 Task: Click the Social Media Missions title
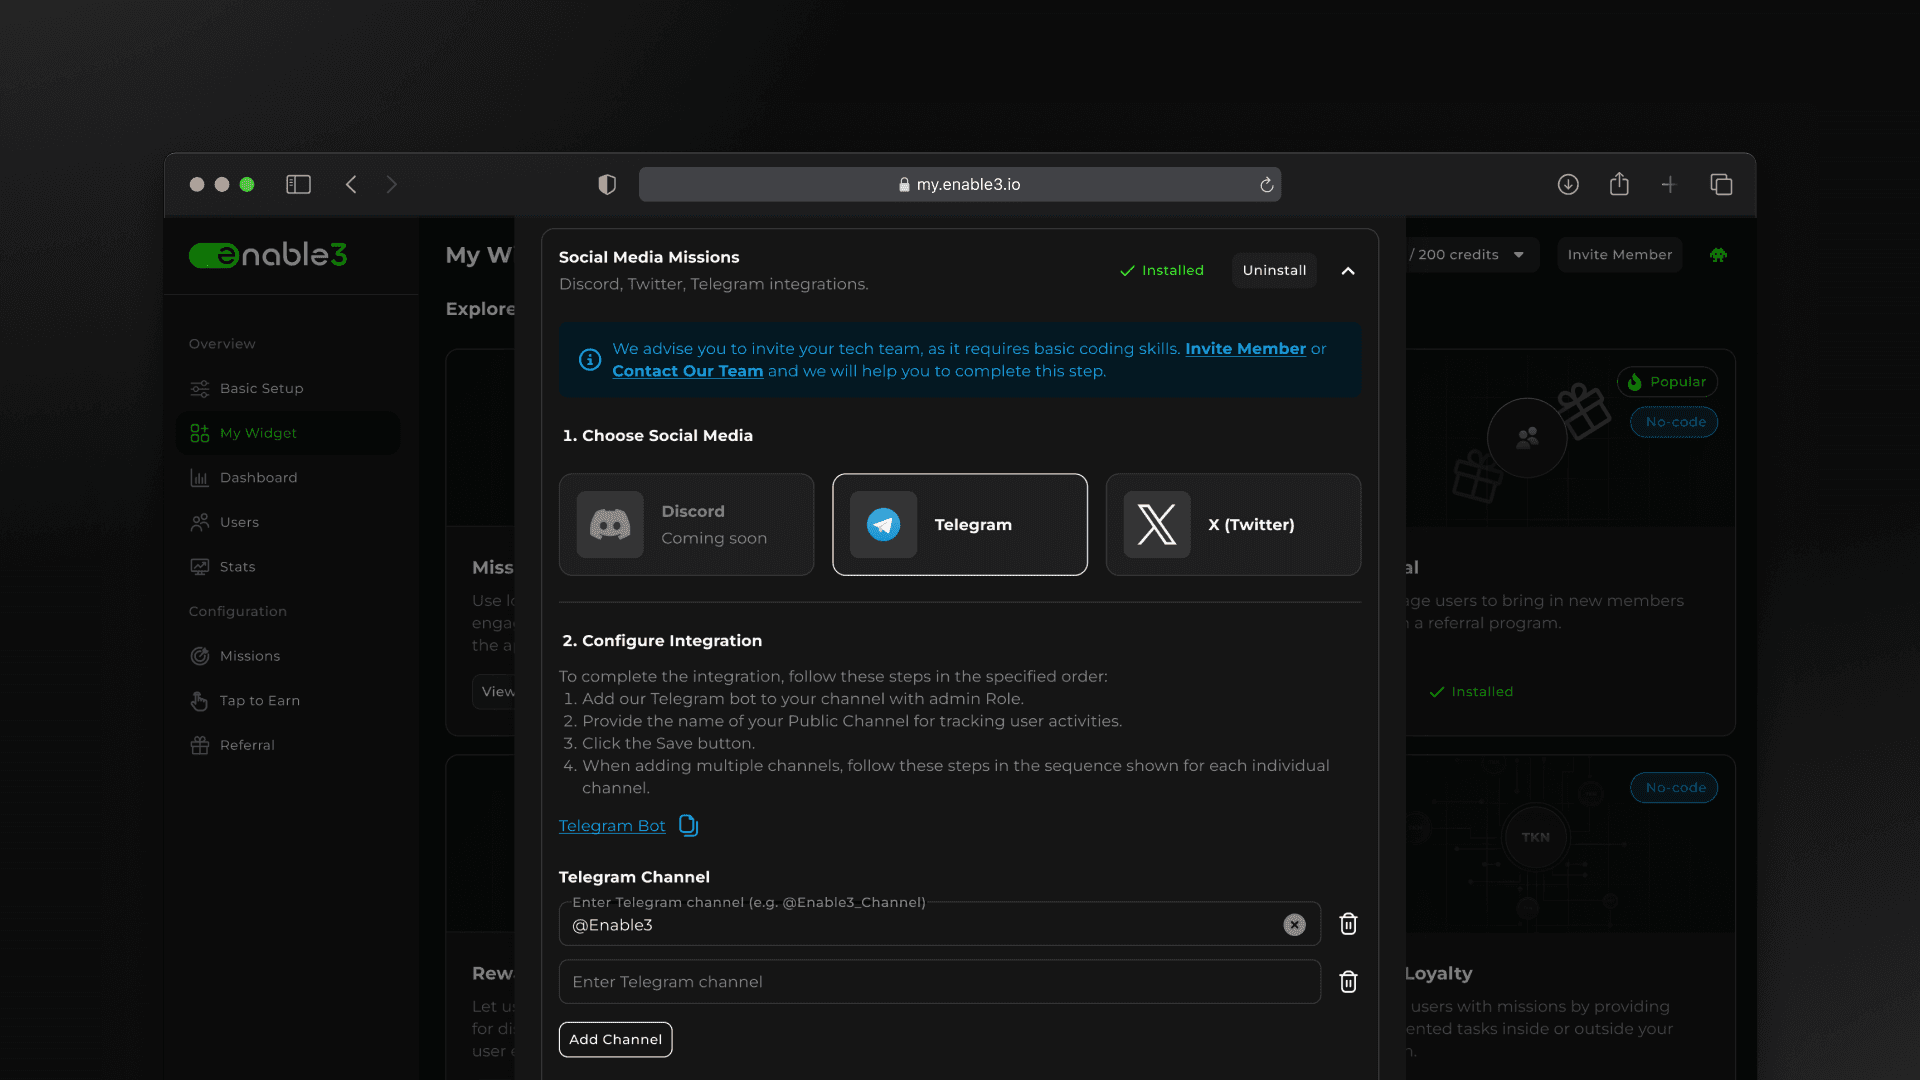[649, 257]
